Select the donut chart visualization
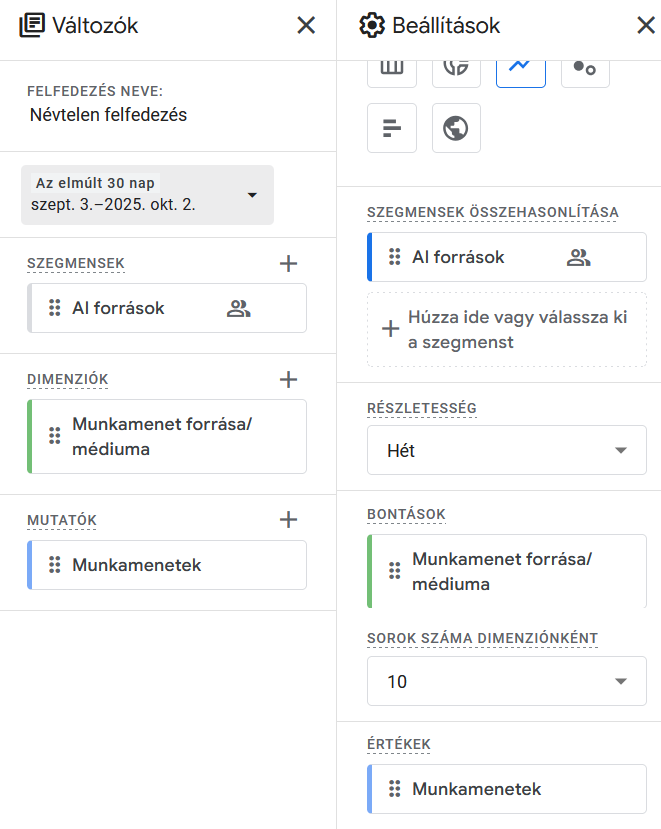The width and height of the screenshot is (661, 829). pyautogui.click(x=456, y=68)
